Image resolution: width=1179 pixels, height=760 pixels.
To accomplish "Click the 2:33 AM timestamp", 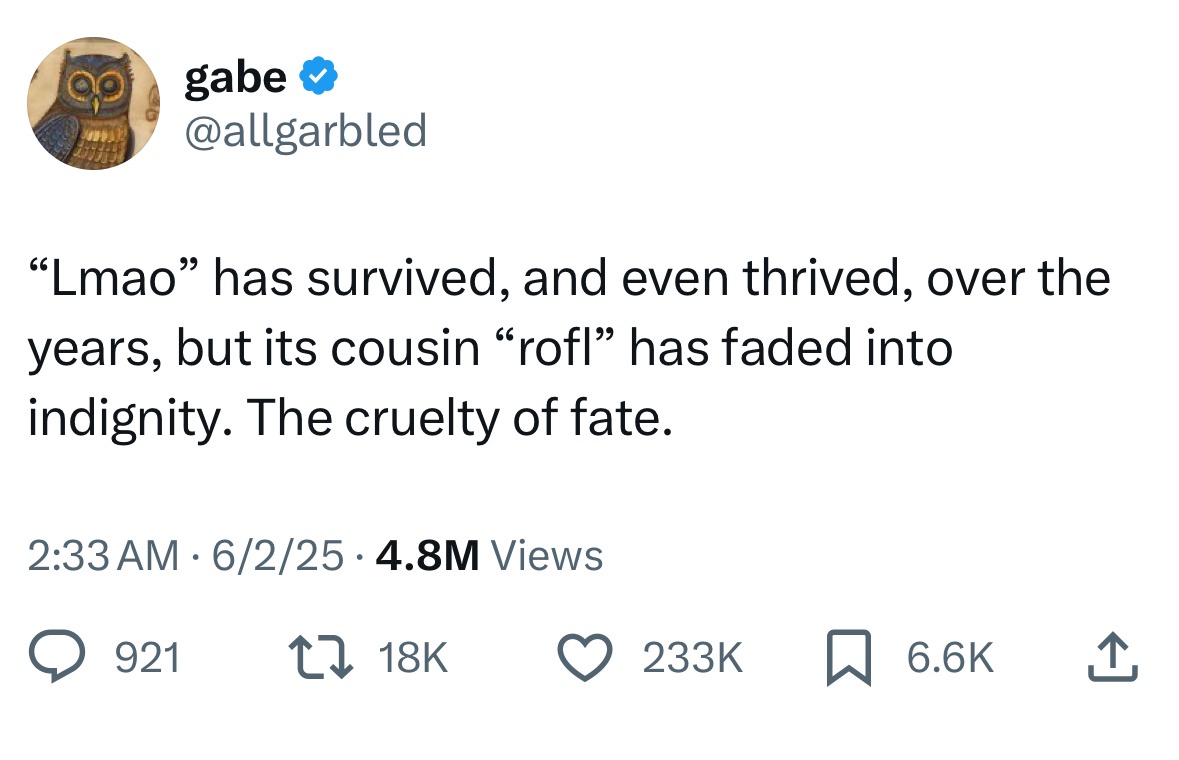I will pyautogui.click(x=104, y=555).
